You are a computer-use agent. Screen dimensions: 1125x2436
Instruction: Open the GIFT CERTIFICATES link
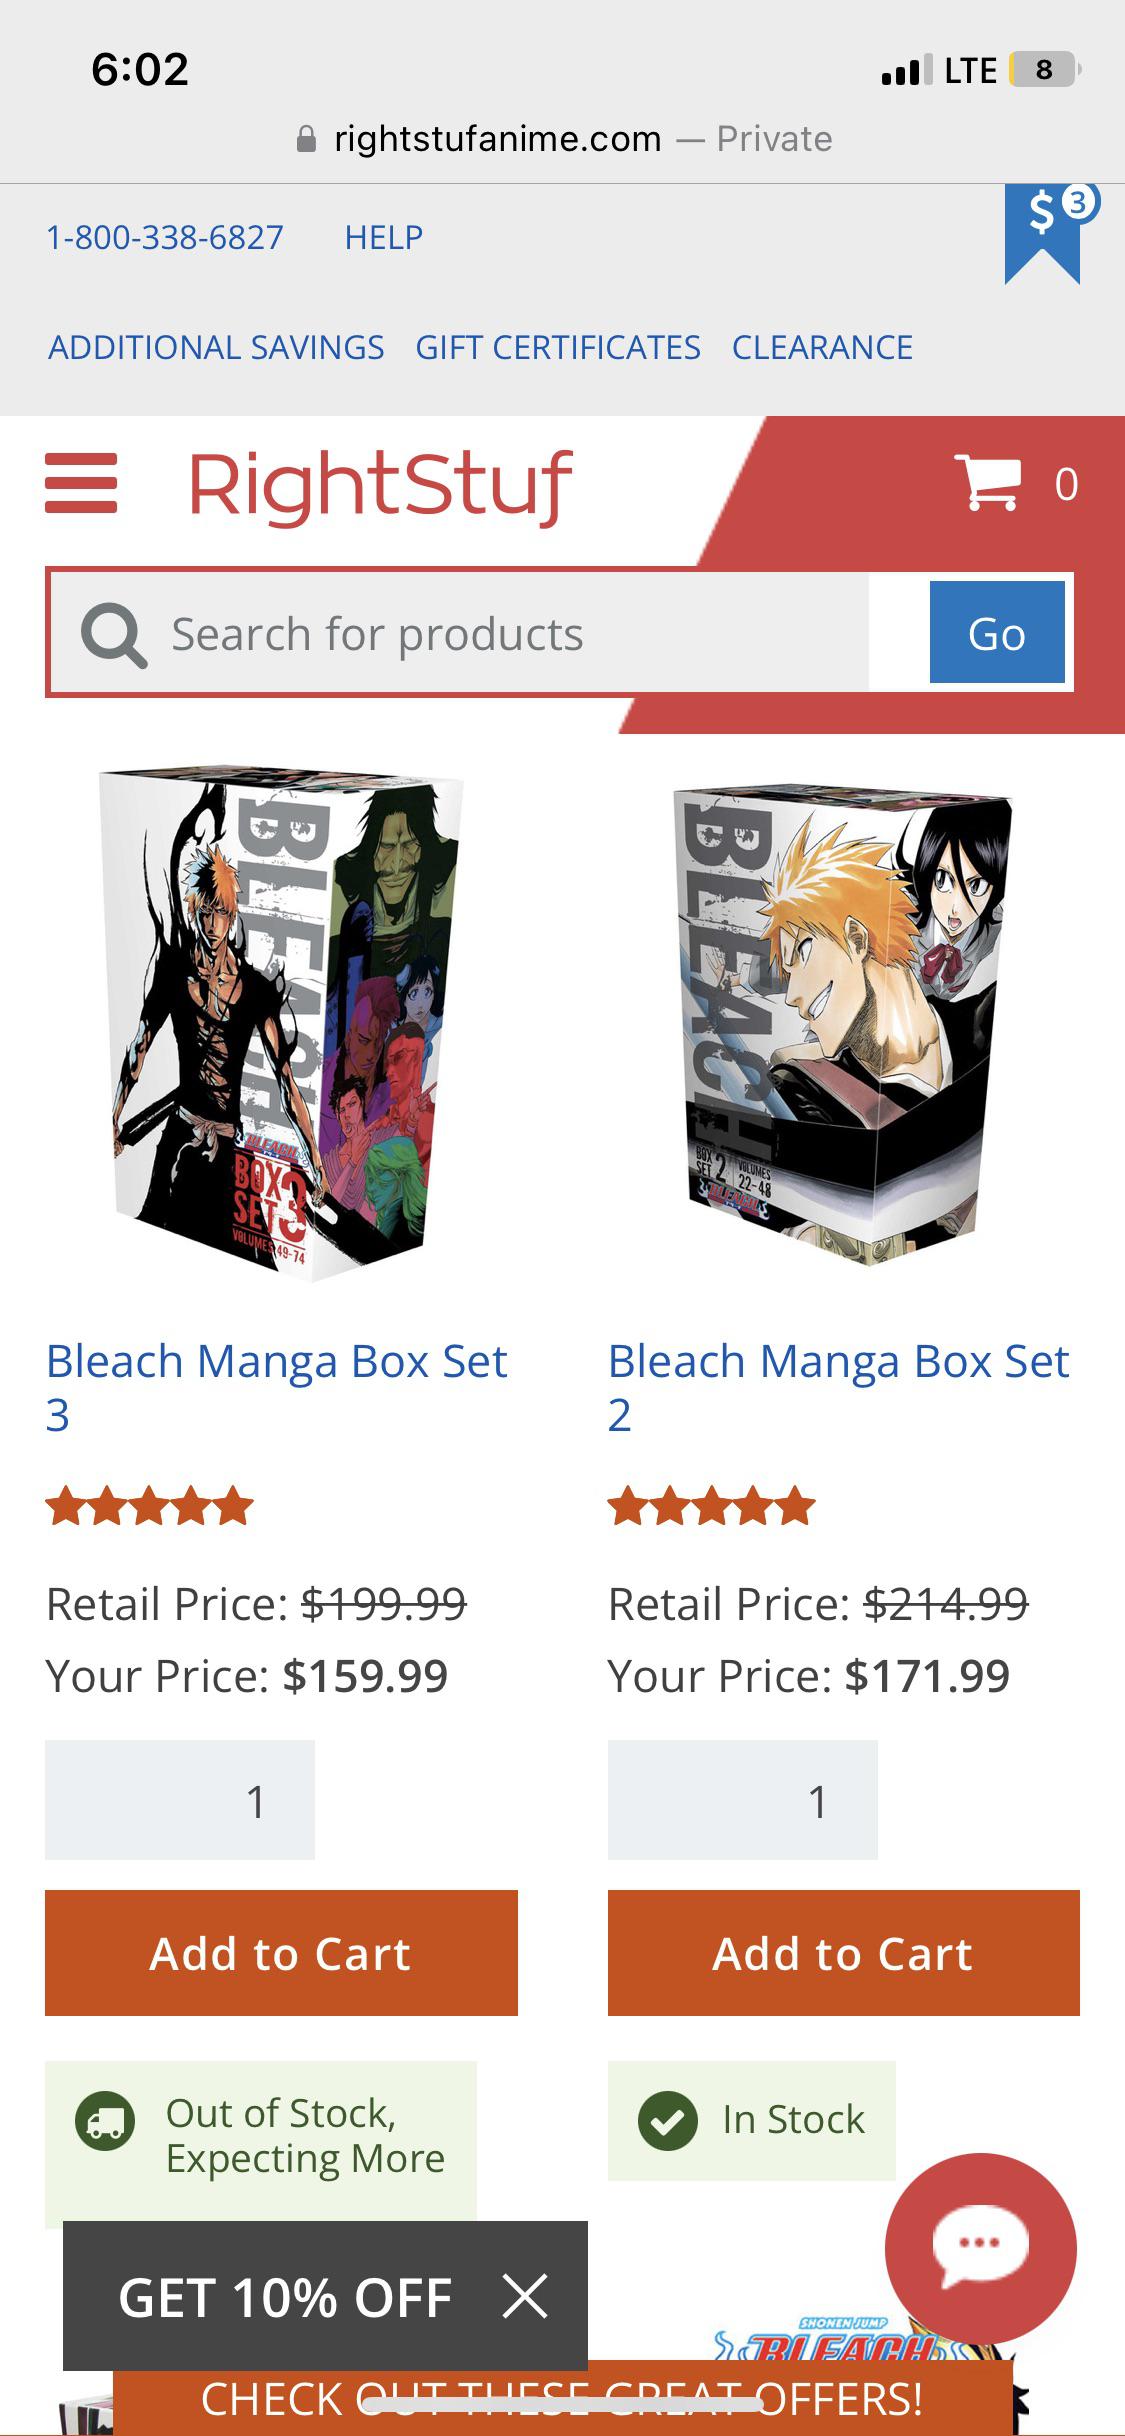coord(558,347)
